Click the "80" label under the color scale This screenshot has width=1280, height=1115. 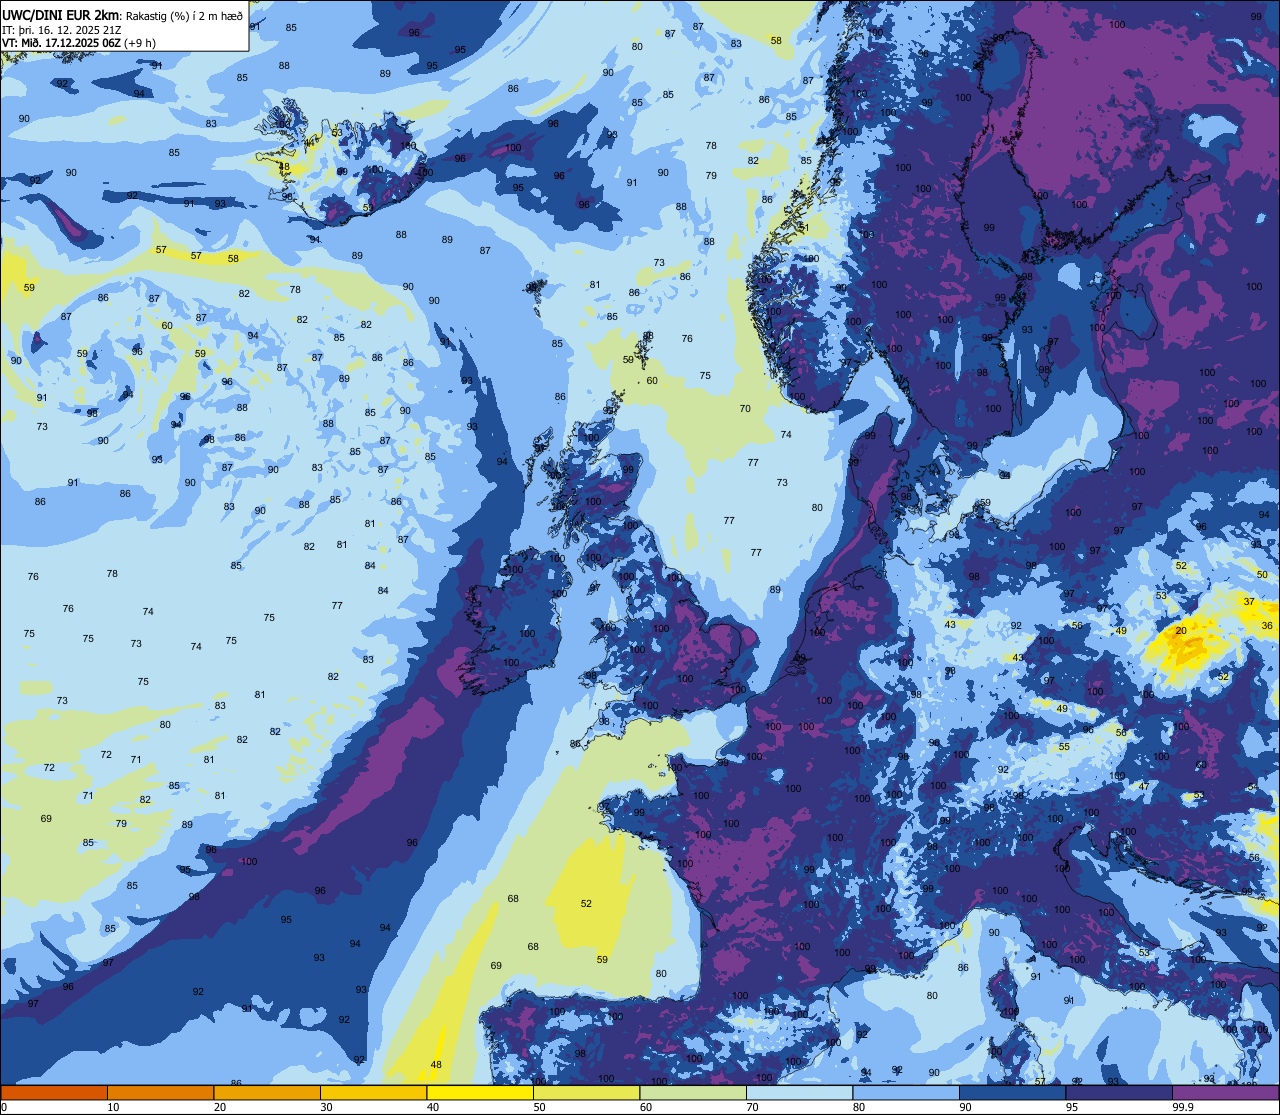(859, 1107)
